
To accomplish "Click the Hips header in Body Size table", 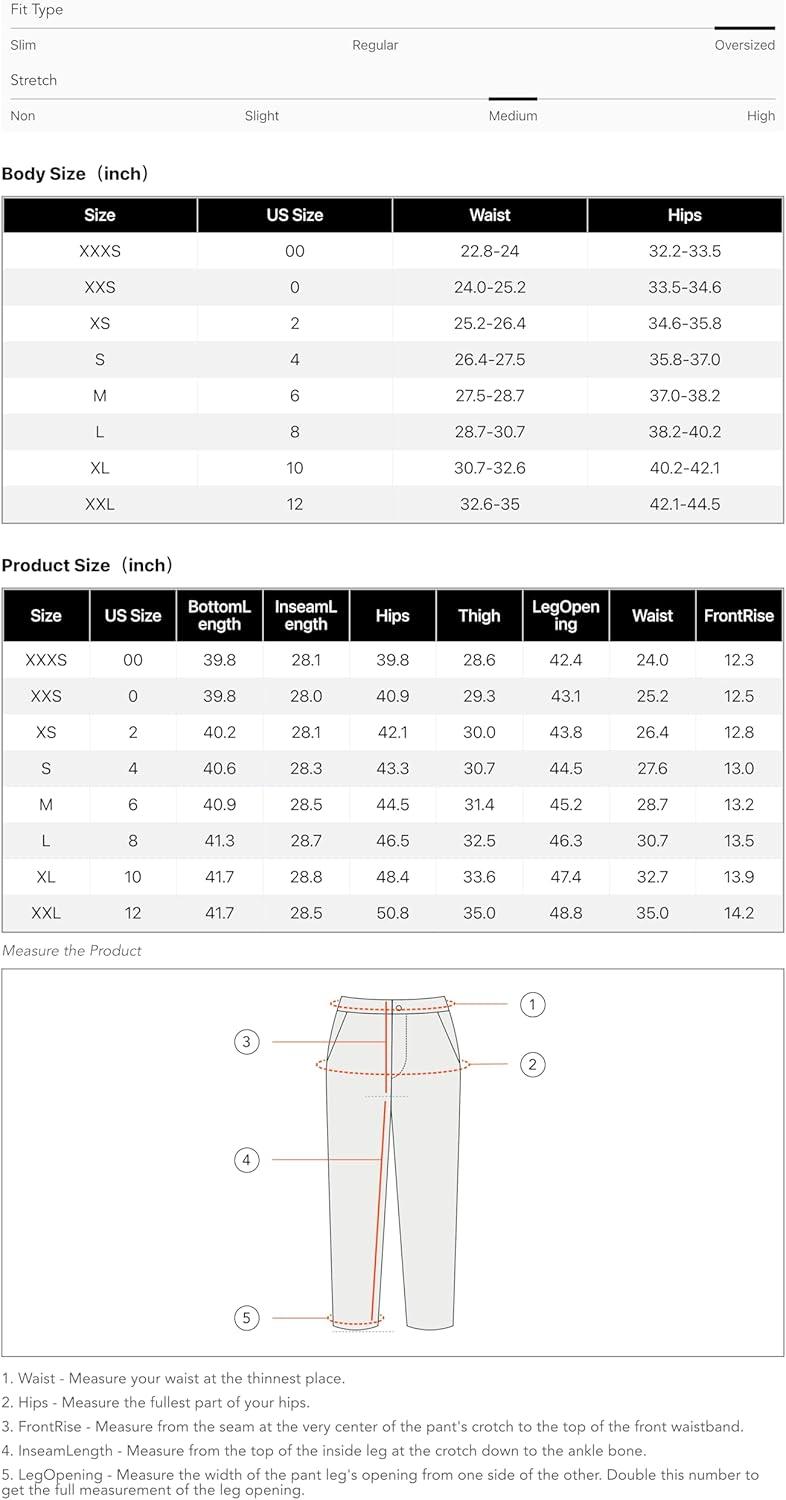I will [685, 215].
